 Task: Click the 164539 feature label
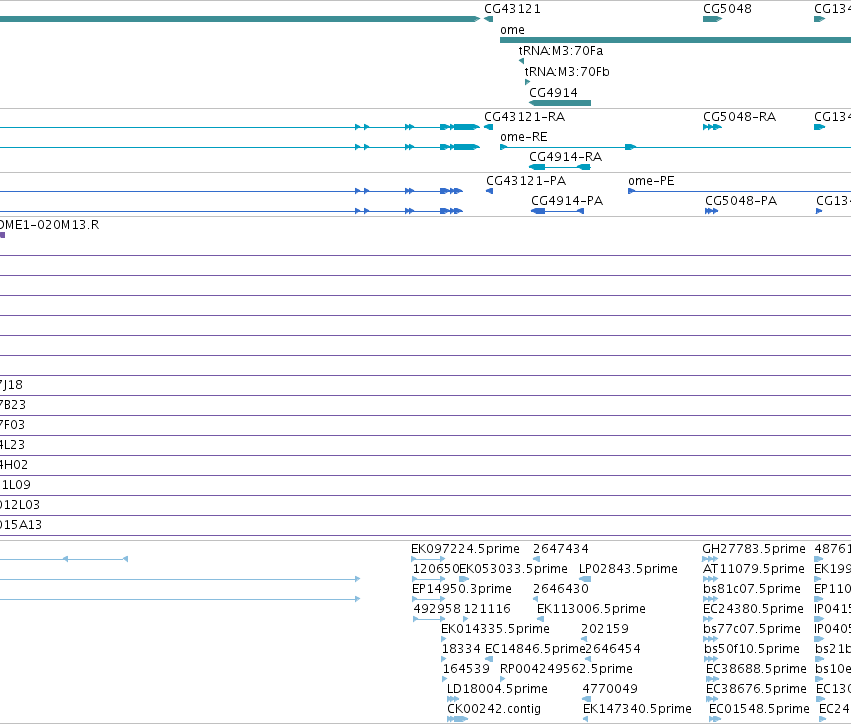466,669
